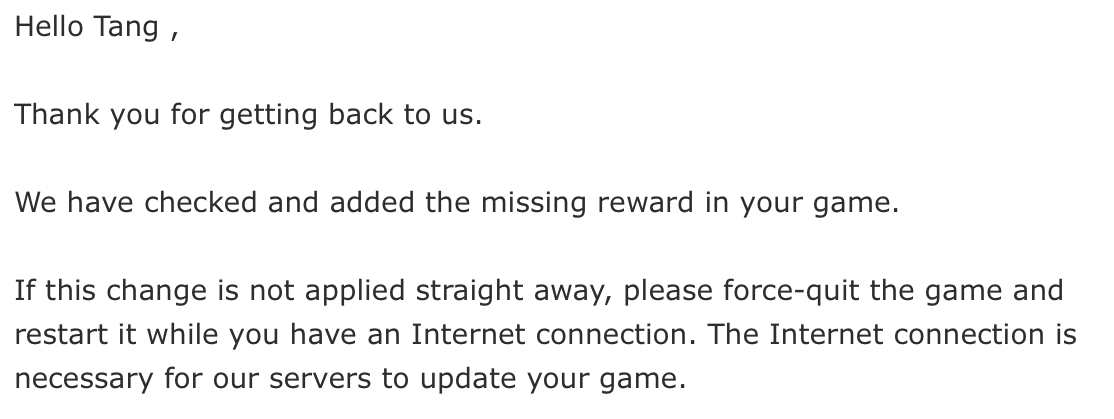This screenshot has height=419, width=1114.
Task: Click the sentence "Thank you for getting back to us."
Action: [248, 116]
